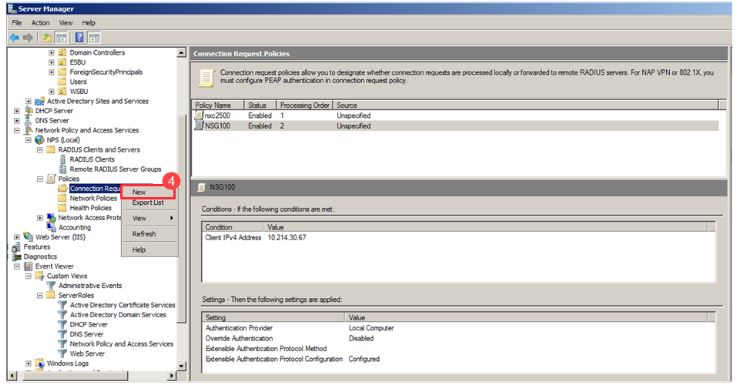Click the Policies scroll icon in tree
Screen dimensions: 741x392
(52, 179)
